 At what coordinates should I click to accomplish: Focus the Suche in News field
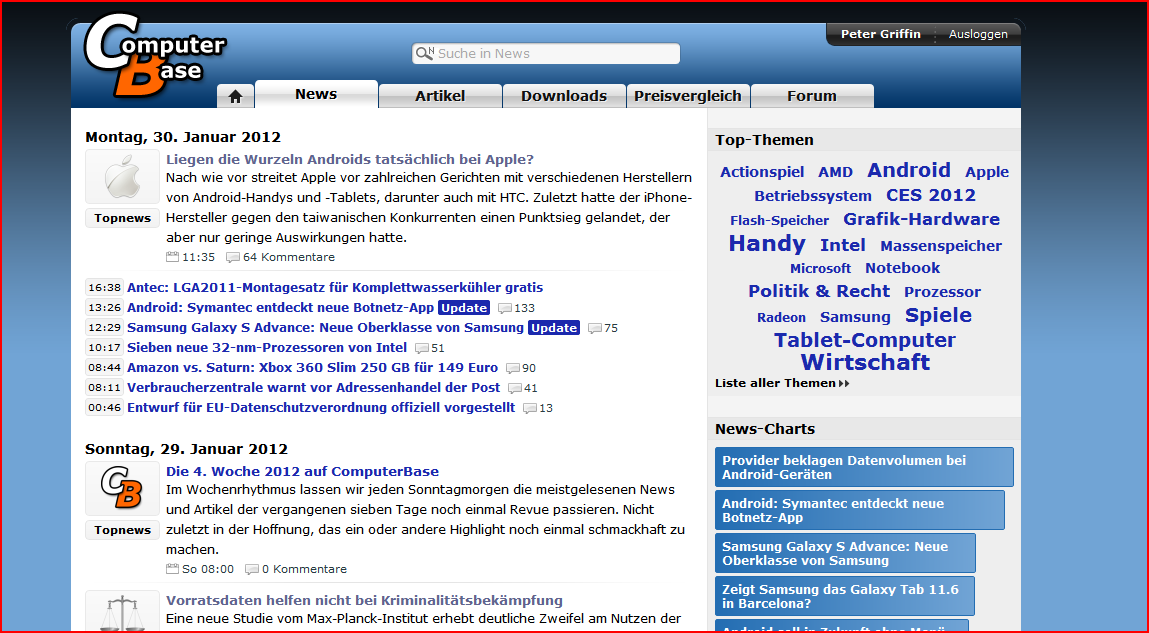tap(546, 53)
